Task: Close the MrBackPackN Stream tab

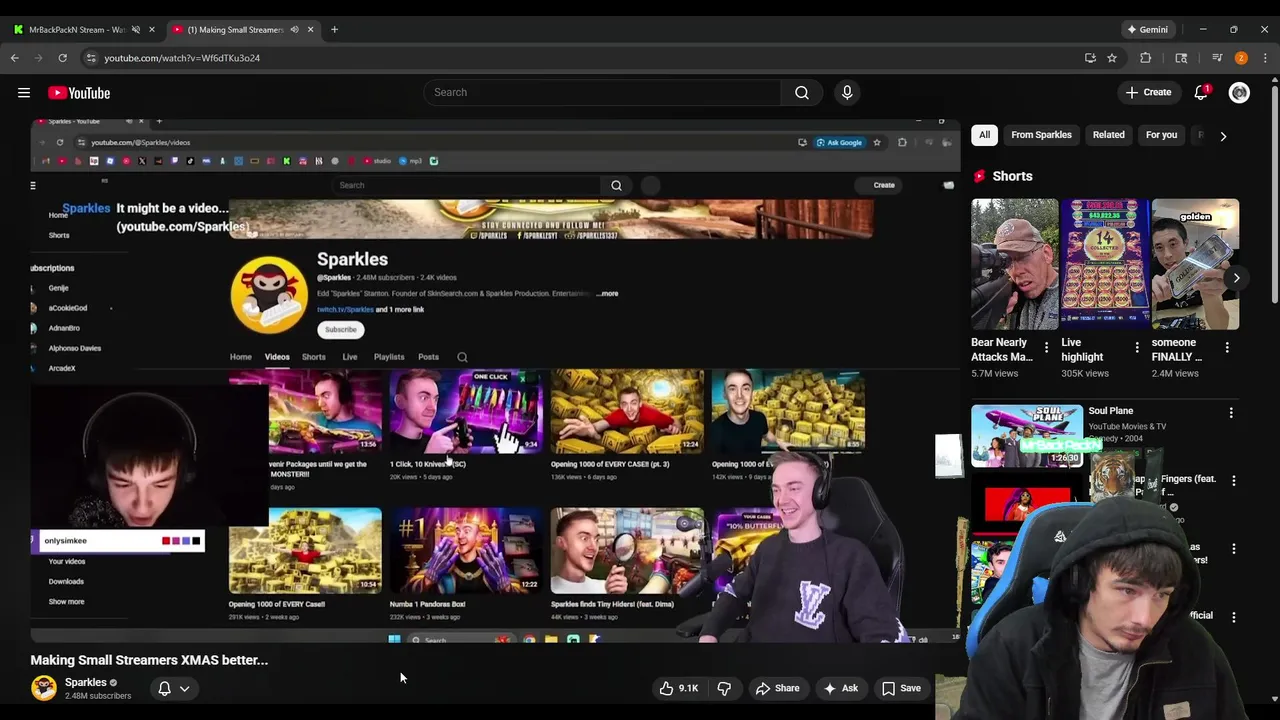Action: click(x=152, y=30)
